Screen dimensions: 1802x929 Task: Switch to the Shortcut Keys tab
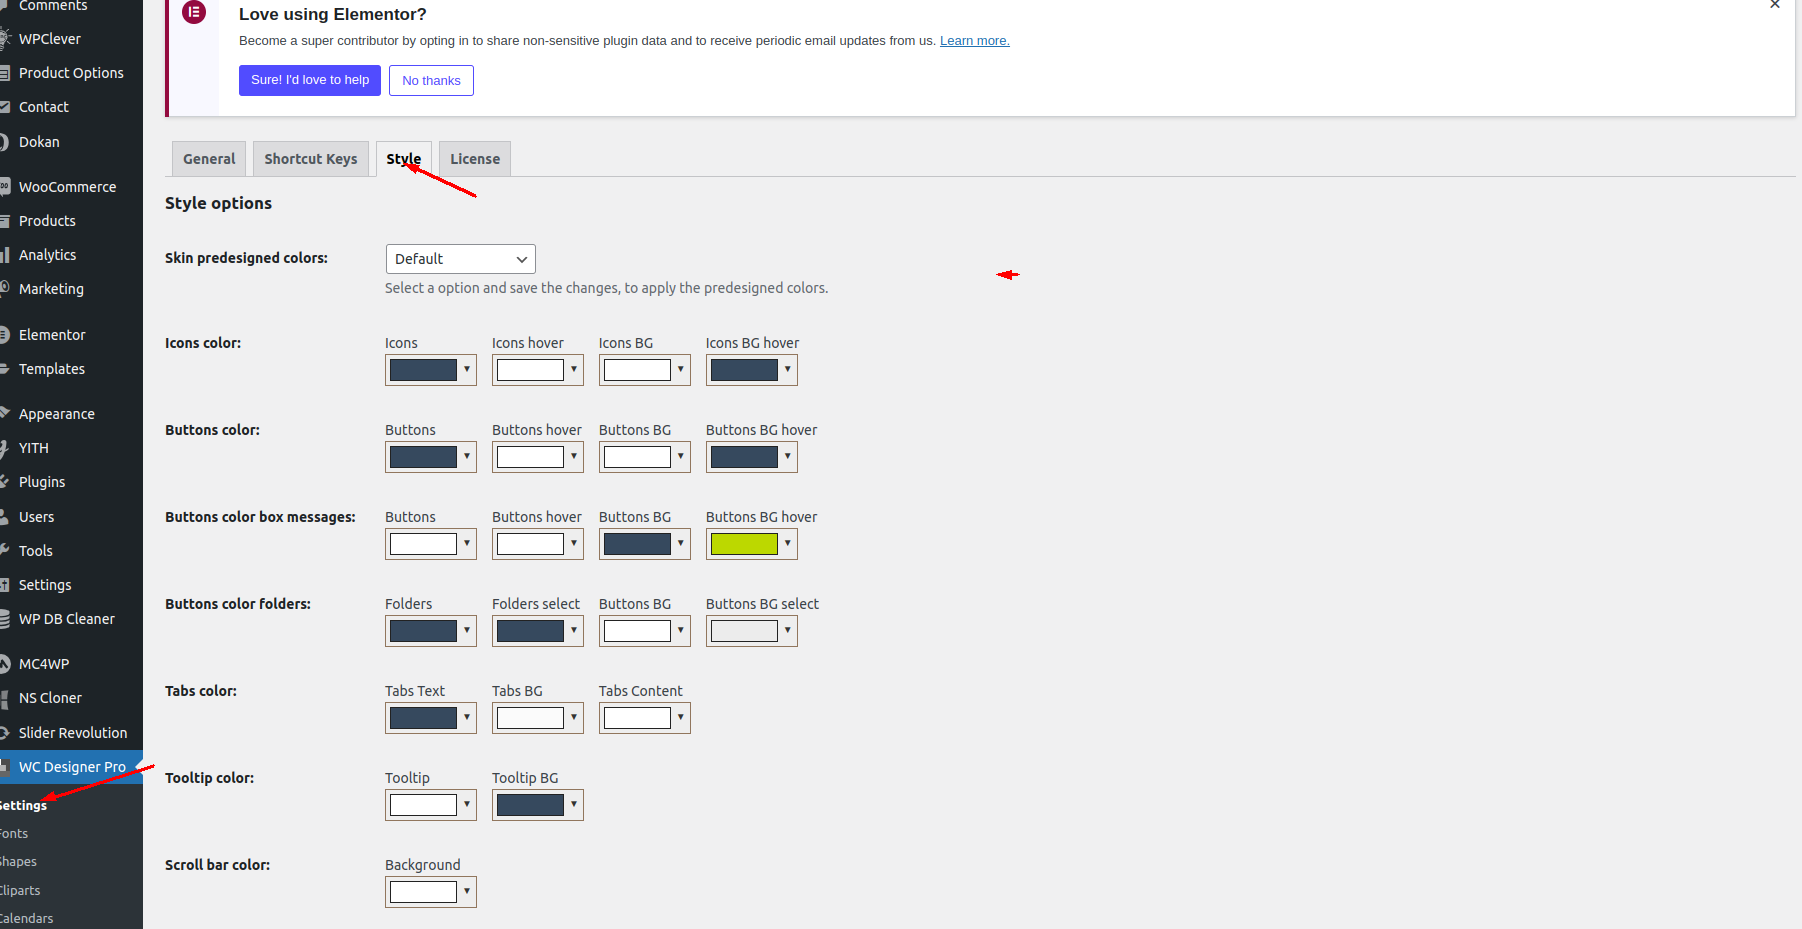tap(311, 159)
